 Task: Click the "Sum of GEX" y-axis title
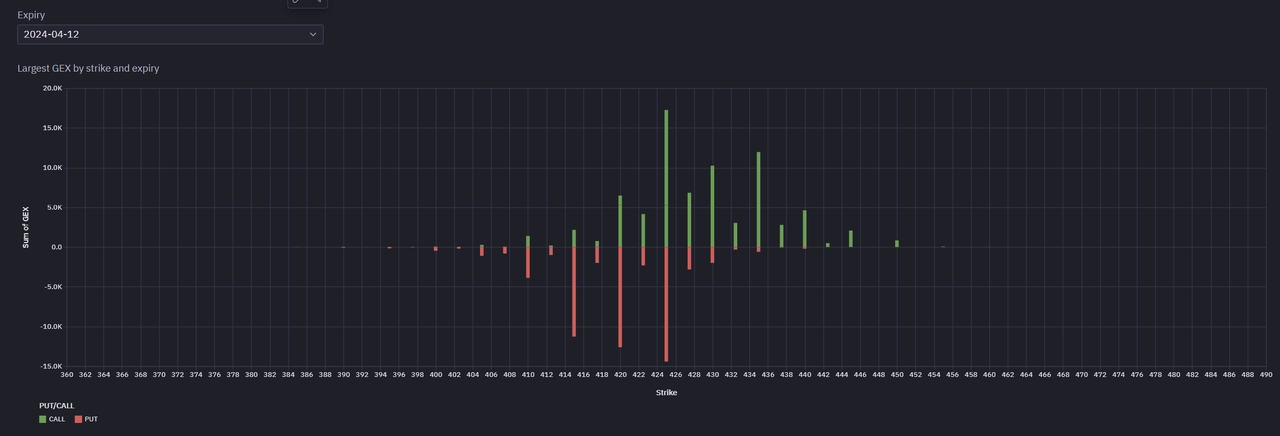click(27, 227)
